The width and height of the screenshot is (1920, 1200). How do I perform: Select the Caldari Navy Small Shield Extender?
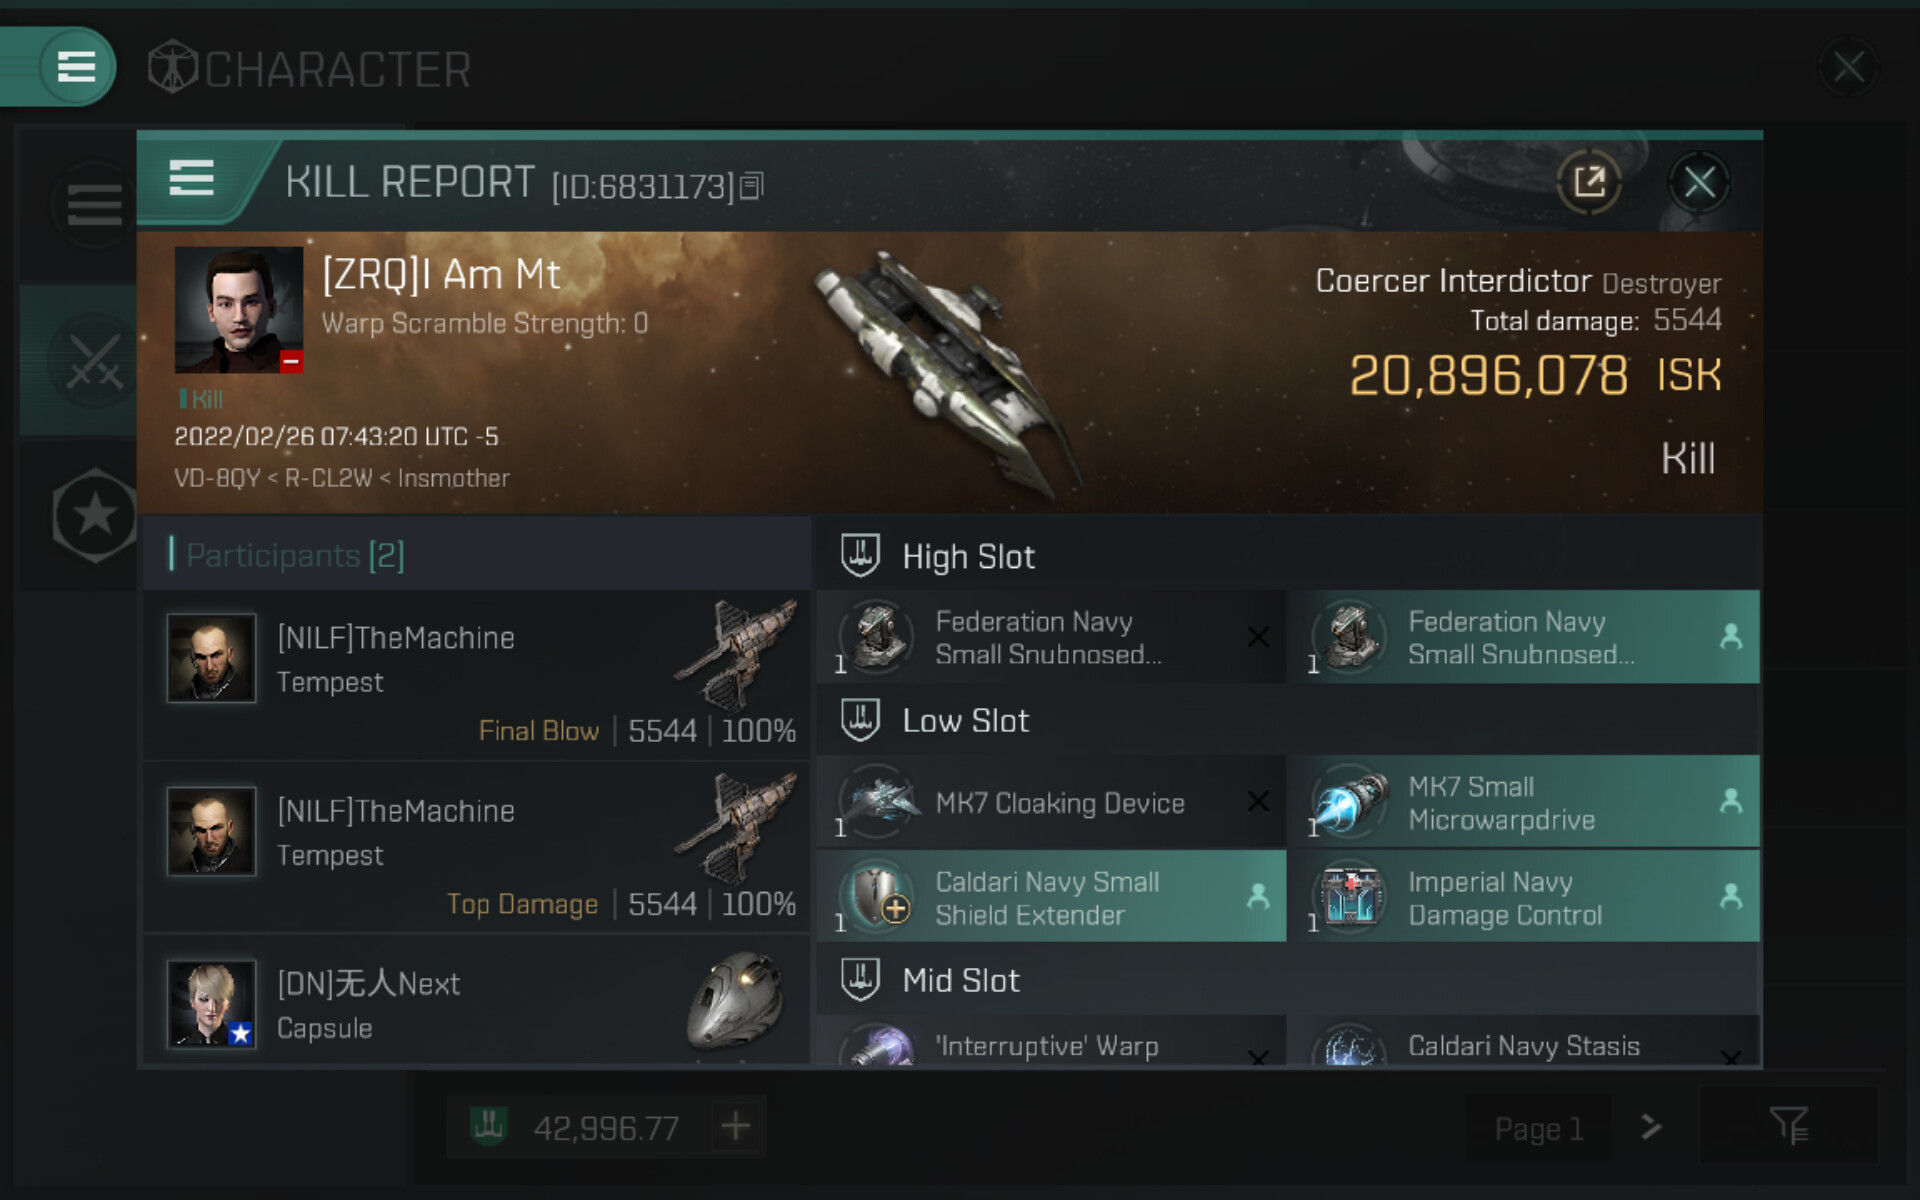[x=1051, y=896]
